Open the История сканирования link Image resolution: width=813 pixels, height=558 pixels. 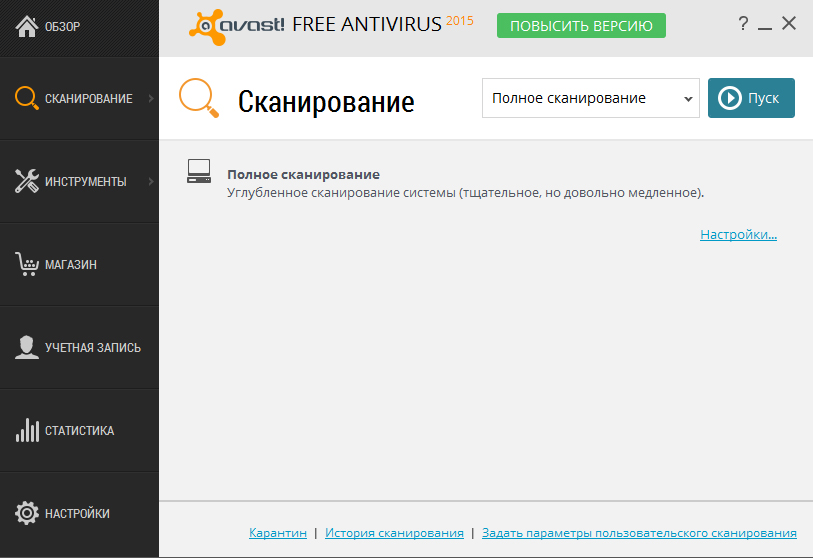tap(394, 533)
